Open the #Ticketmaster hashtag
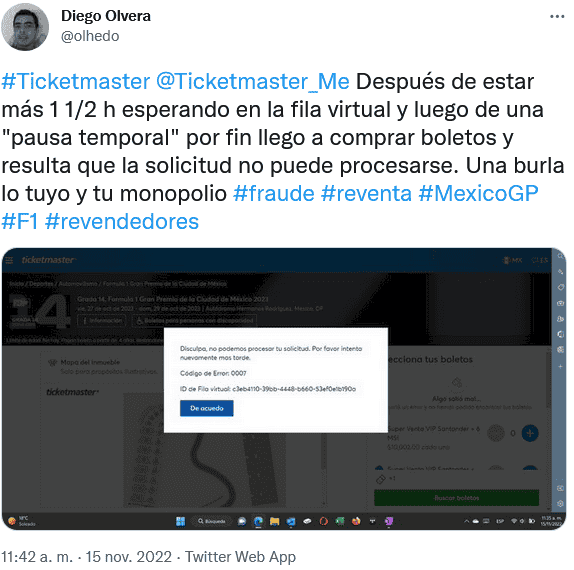 76,81
